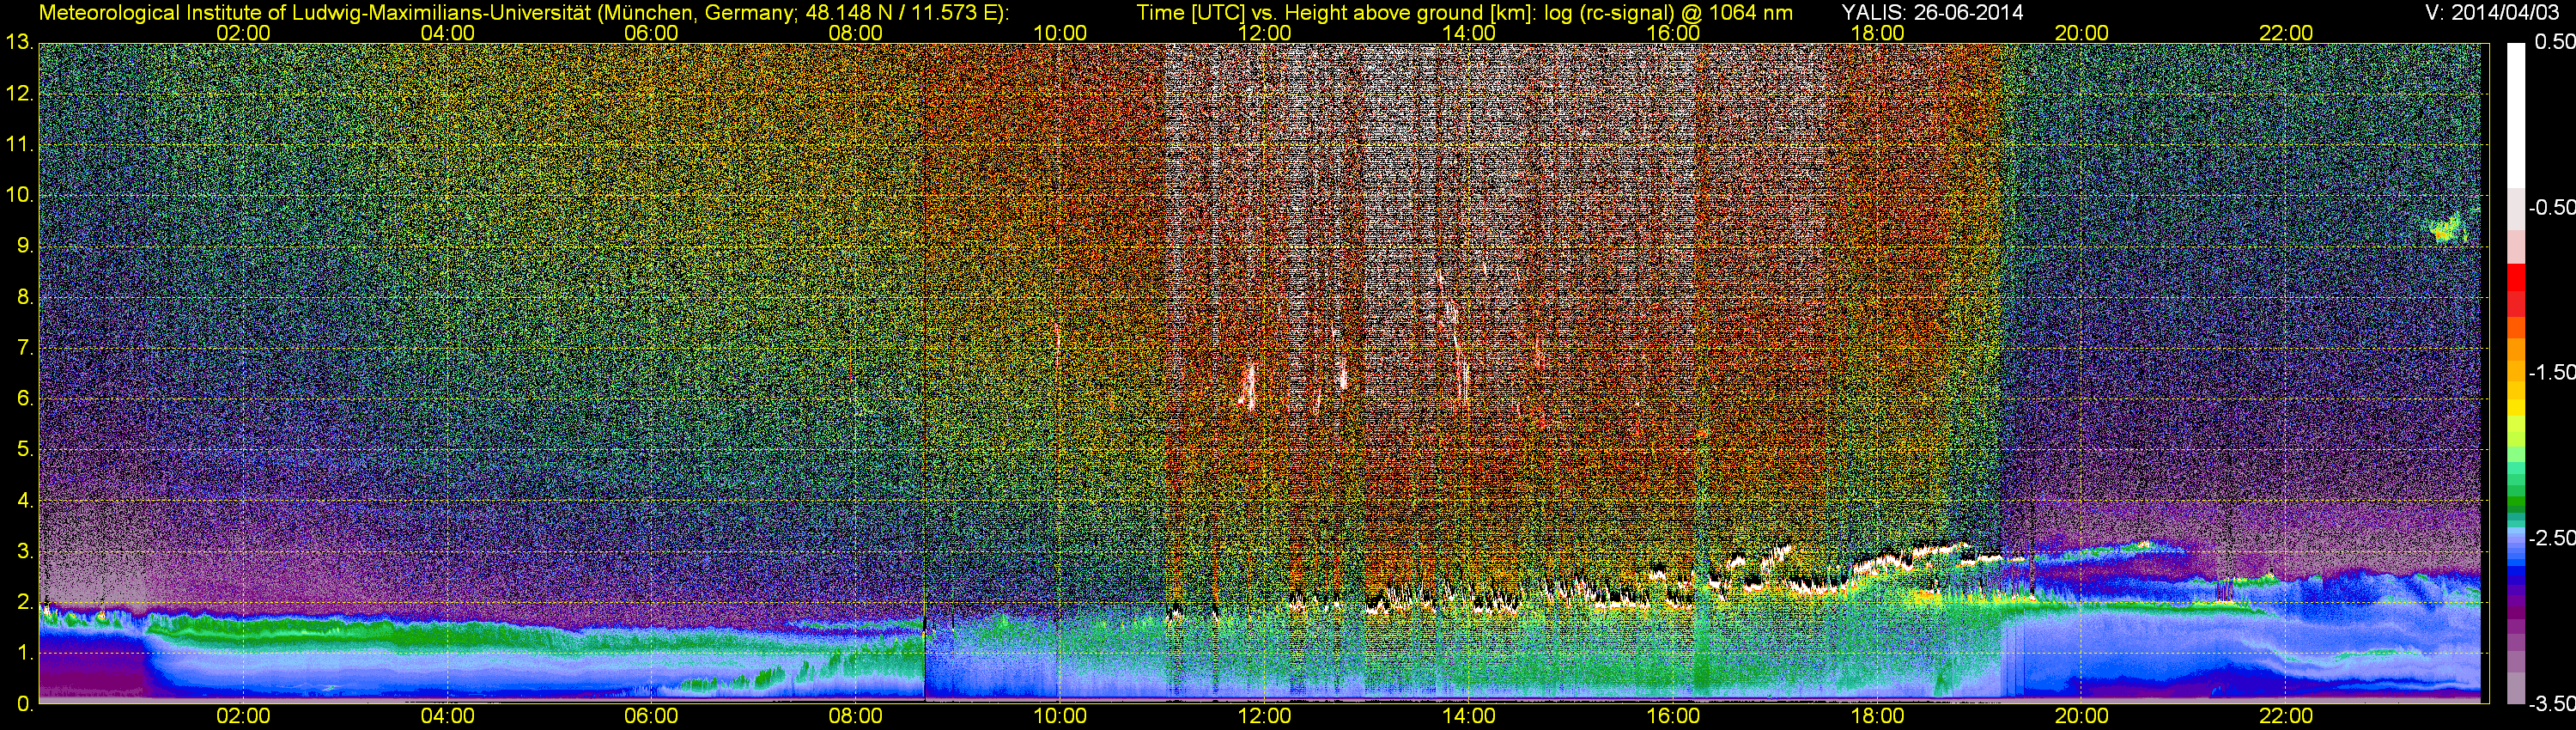Click the height axis label '4.'
The height and width of the screenshot is (730, 2576).
pos(25,501)
